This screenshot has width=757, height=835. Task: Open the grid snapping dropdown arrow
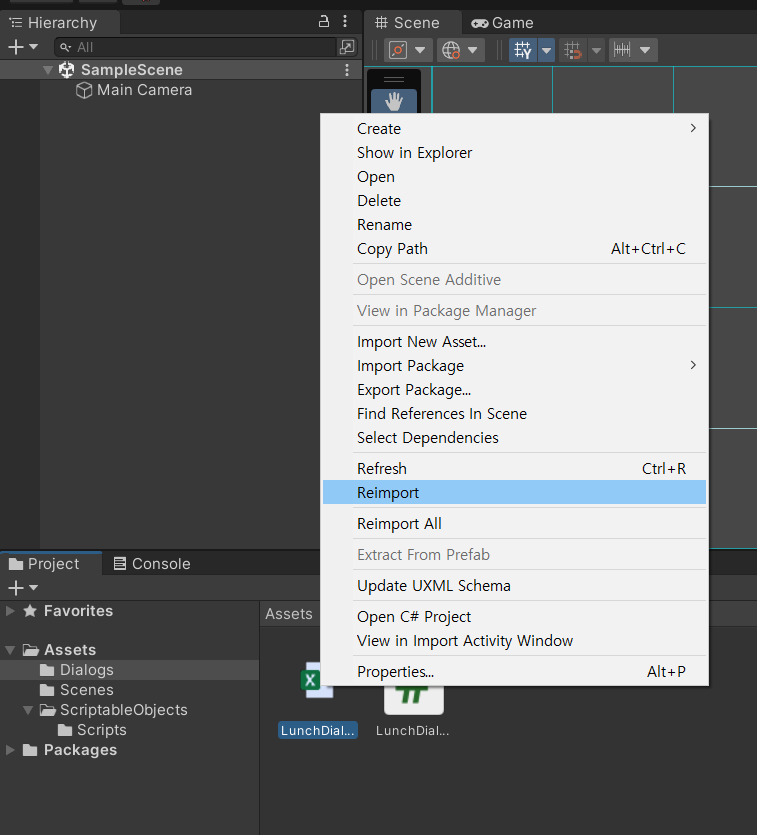(596, 50)
